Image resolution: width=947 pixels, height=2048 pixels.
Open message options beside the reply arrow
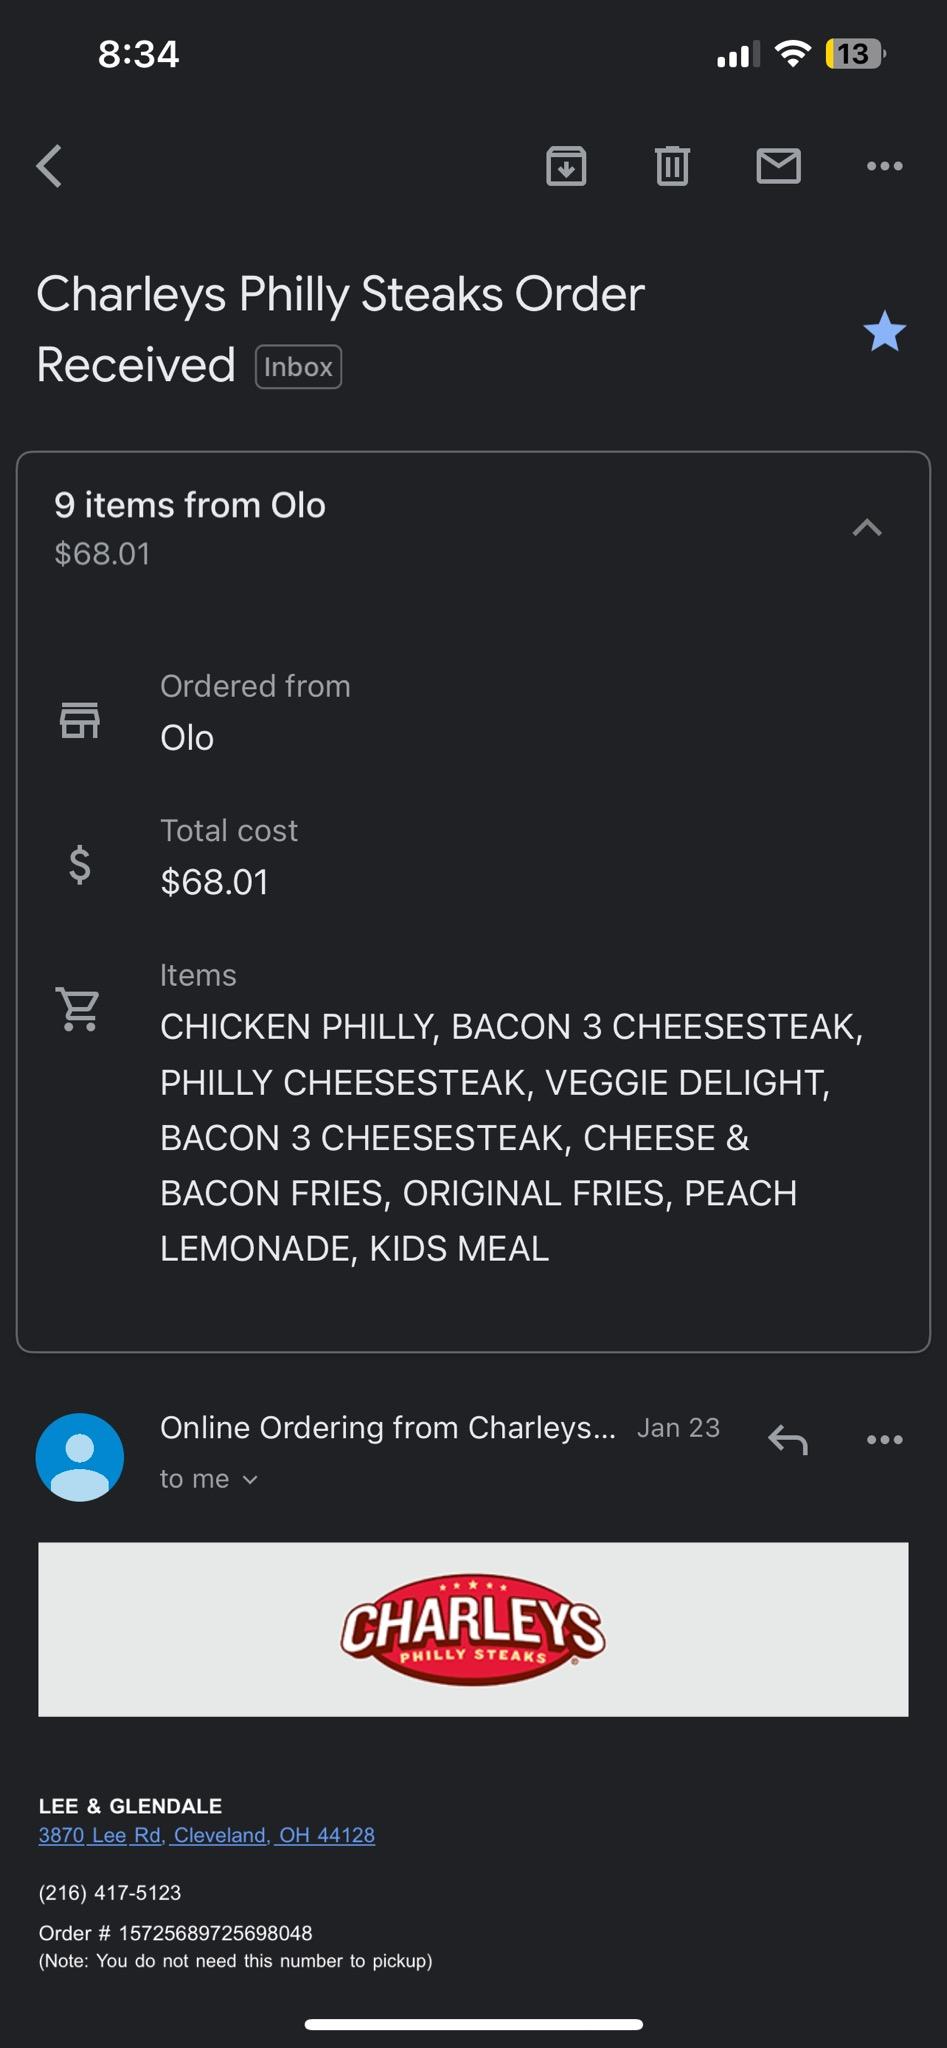[x=884, y=1440]
